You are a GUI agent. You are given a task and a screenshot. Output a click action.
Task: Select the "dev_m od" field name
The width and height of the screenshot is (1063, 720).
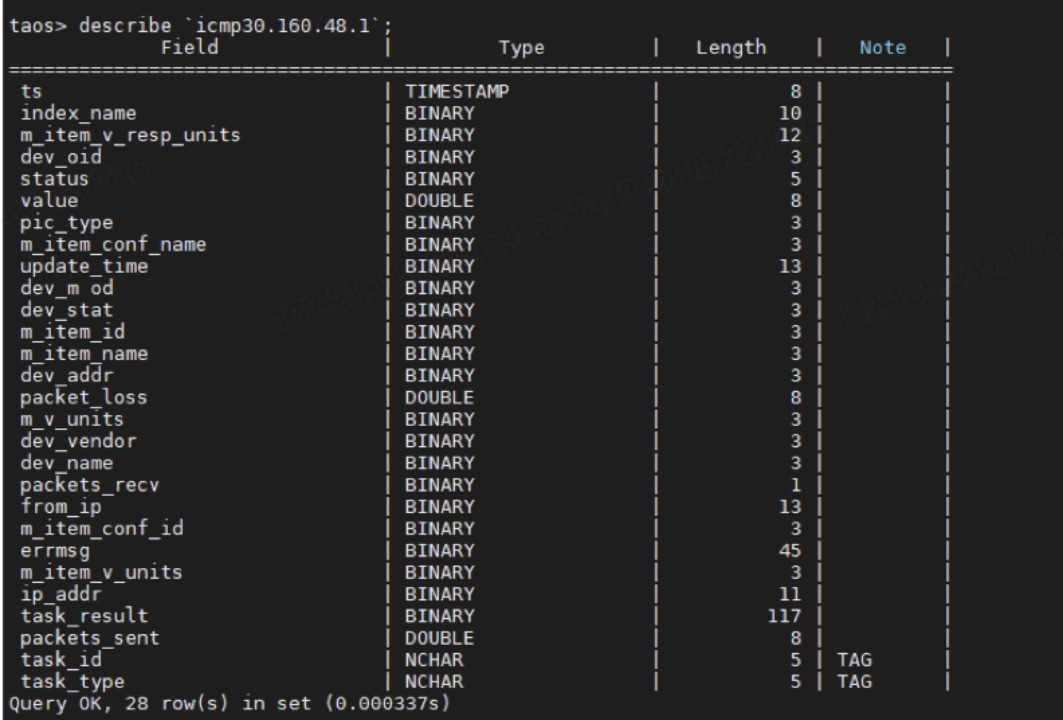coord(66,288)
